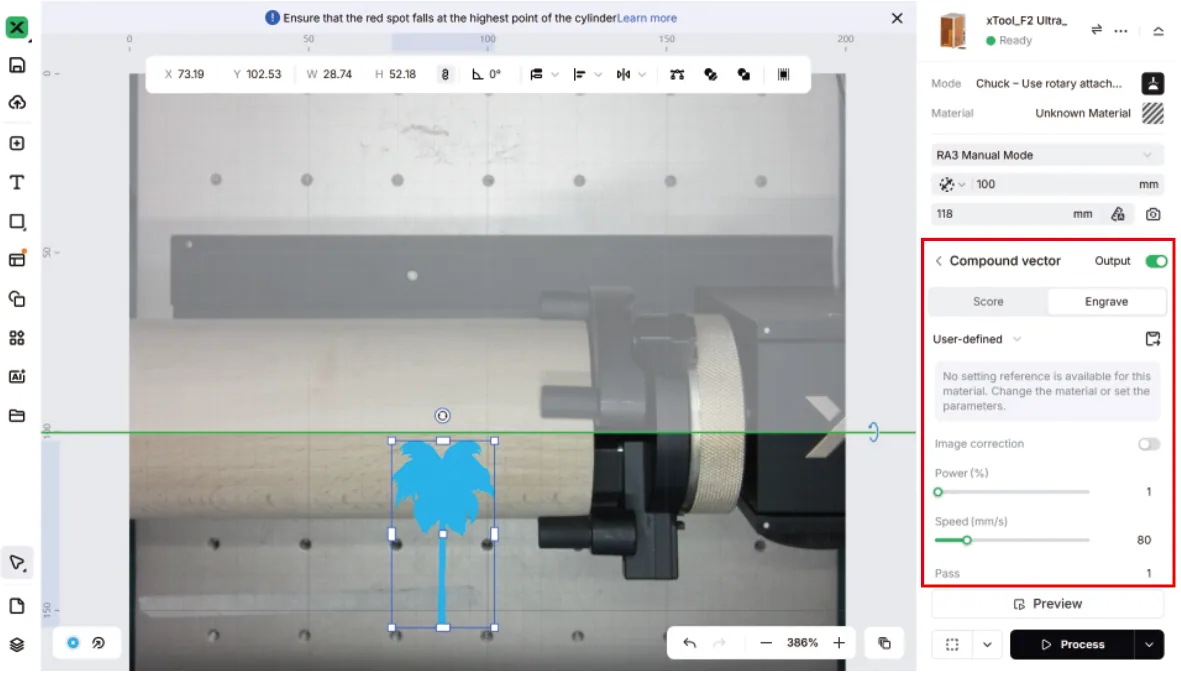1181x673 pixels.
Task: Zoom in with the plus button
Action: coord(838,643)
